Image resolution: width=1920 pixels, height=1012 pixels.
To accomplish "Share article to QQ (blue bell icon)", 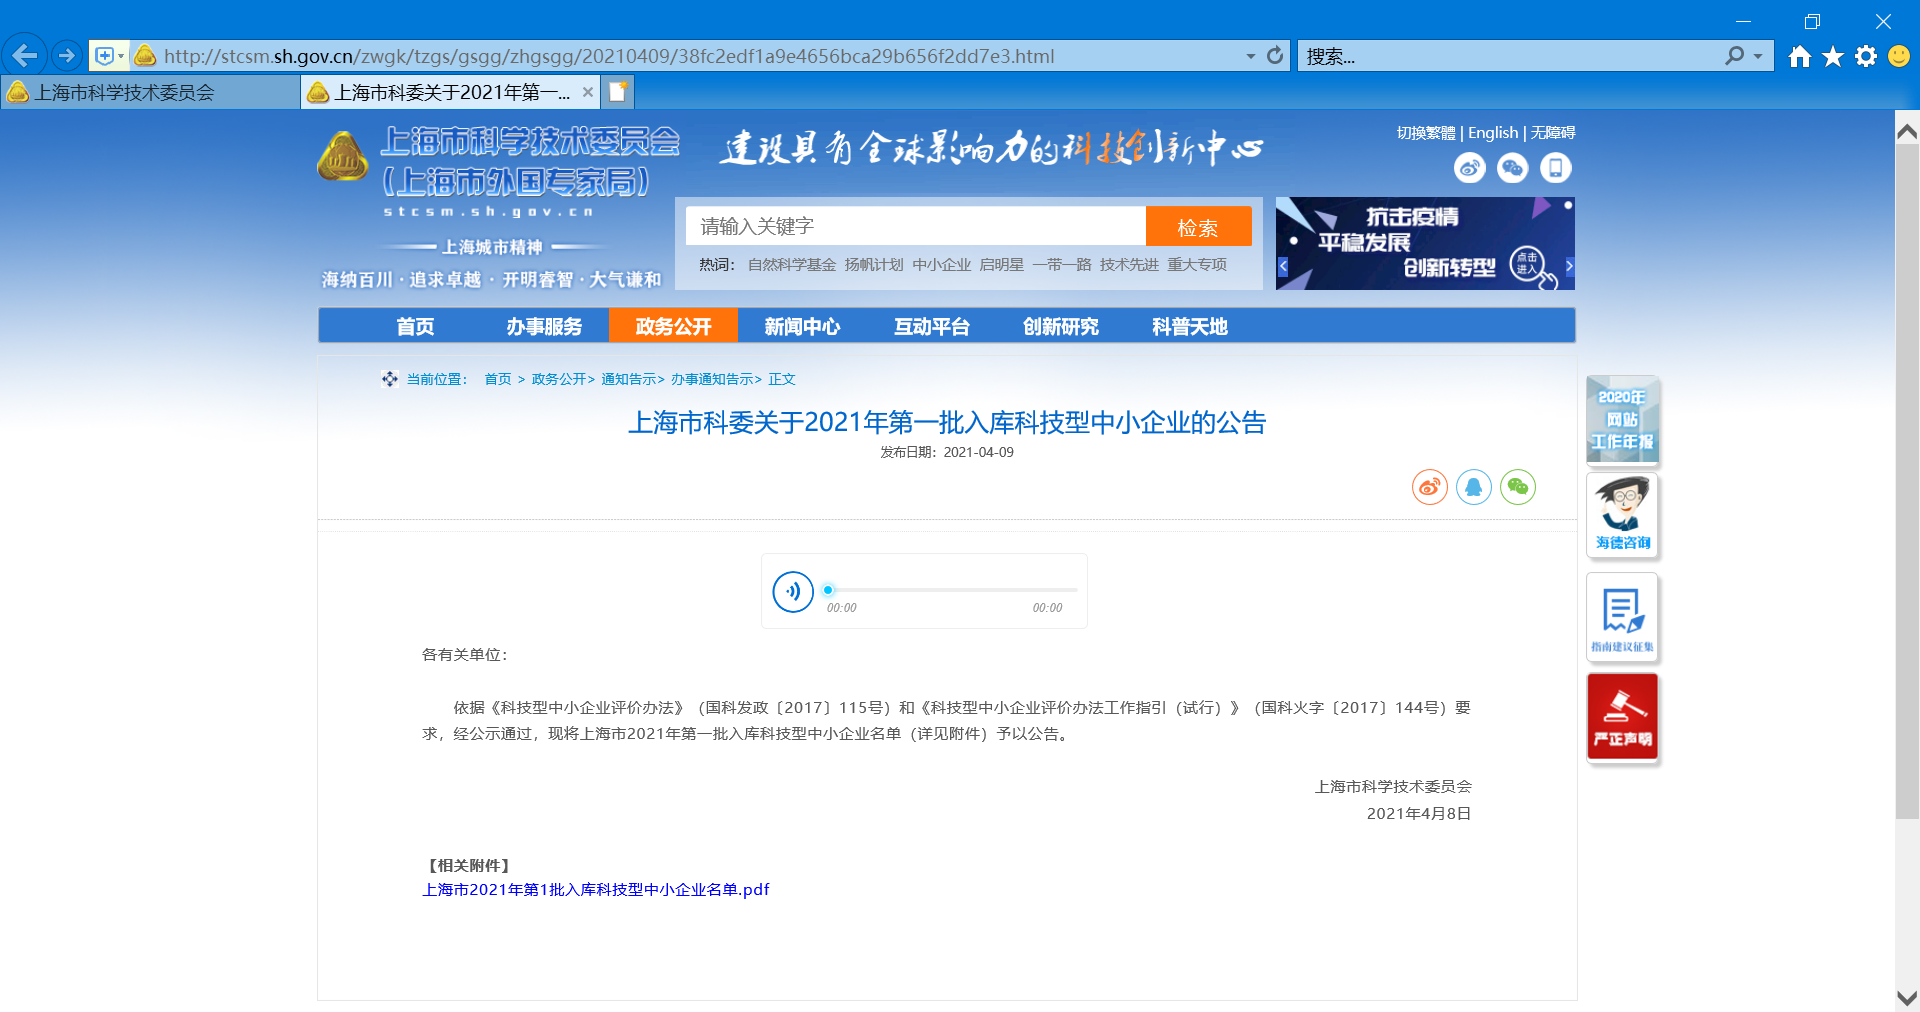I will point(1474,487).
